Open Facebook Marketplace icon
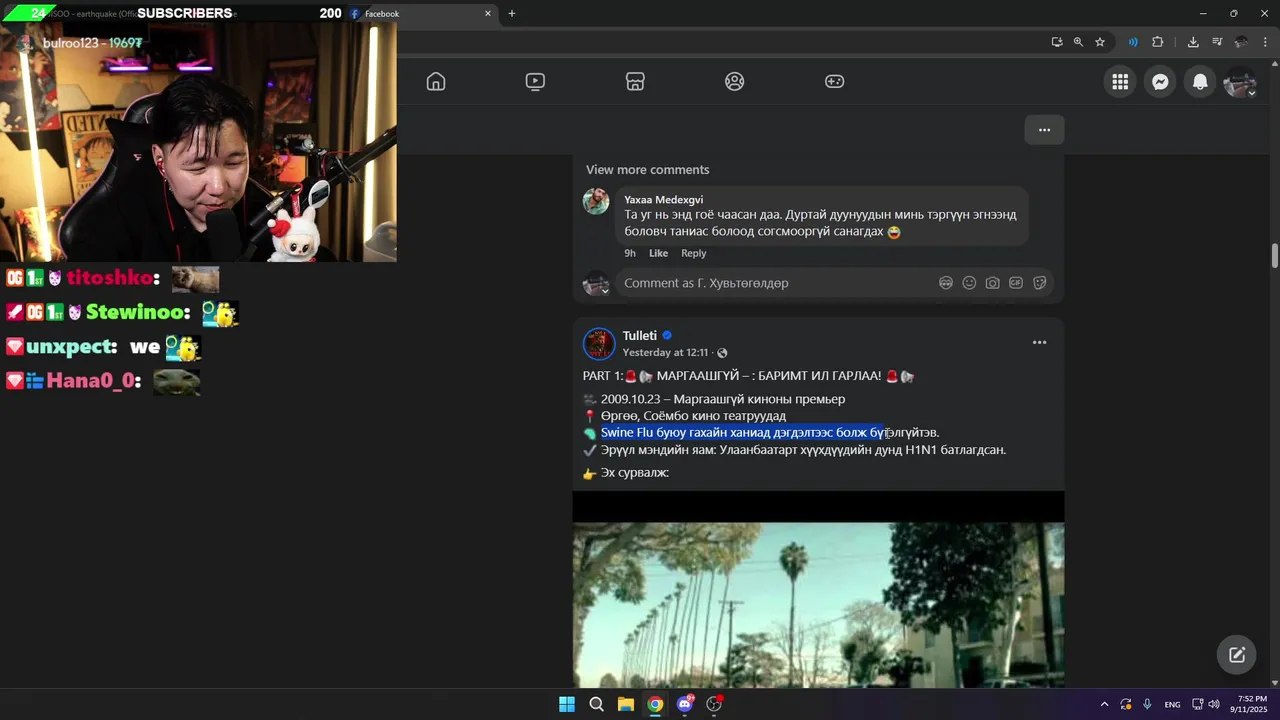Image resolution: width=1280 pixels, height=720 pixels. coord(635,82)
